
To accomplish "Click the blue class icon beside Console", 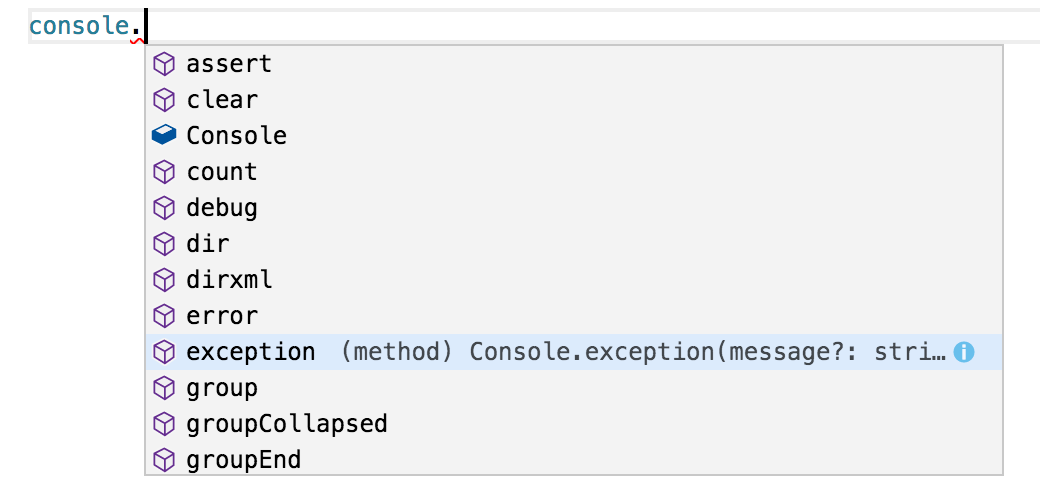I will coord(164,135).
